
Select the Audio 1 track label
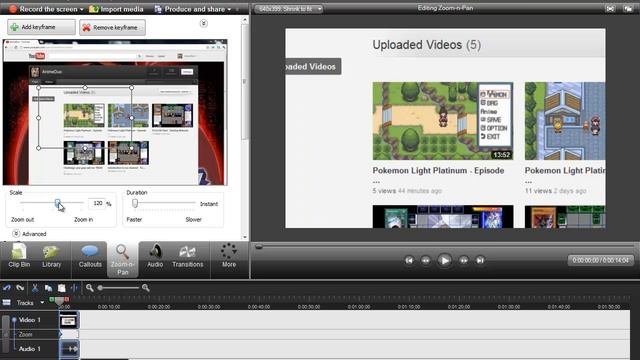coord(30,349)
